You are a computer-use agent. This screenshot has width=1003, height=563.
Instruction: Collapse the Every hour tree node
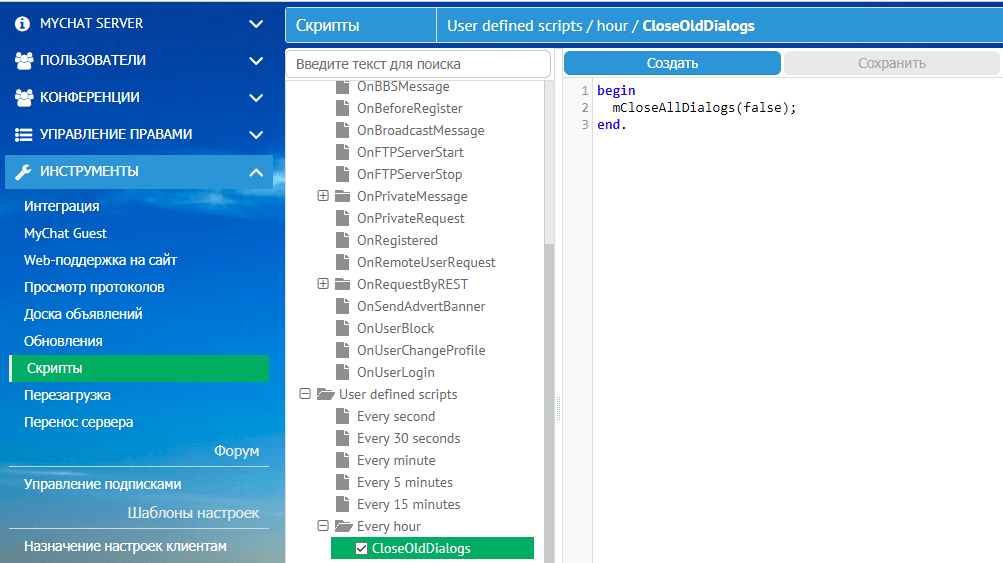(323, 526)
